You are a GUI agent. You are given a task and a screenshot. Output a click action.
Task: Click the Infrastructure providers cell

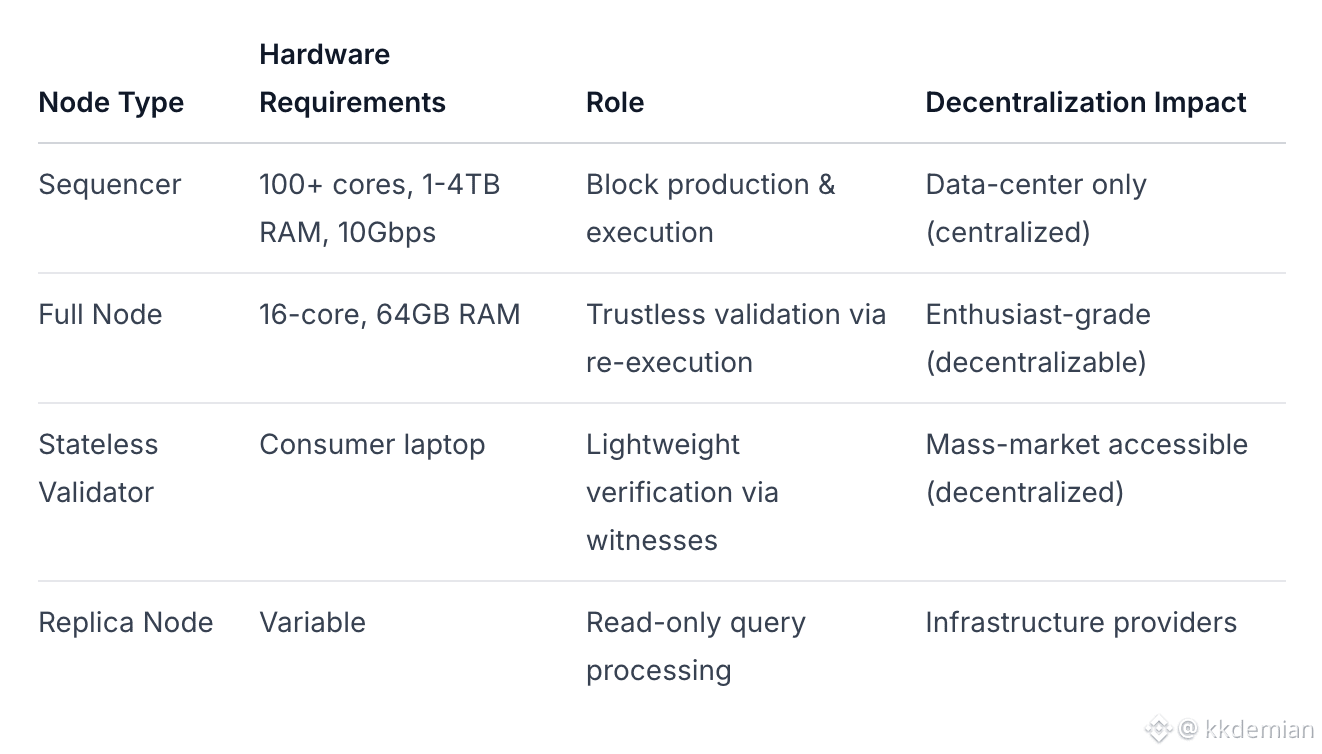(1081, 623)
